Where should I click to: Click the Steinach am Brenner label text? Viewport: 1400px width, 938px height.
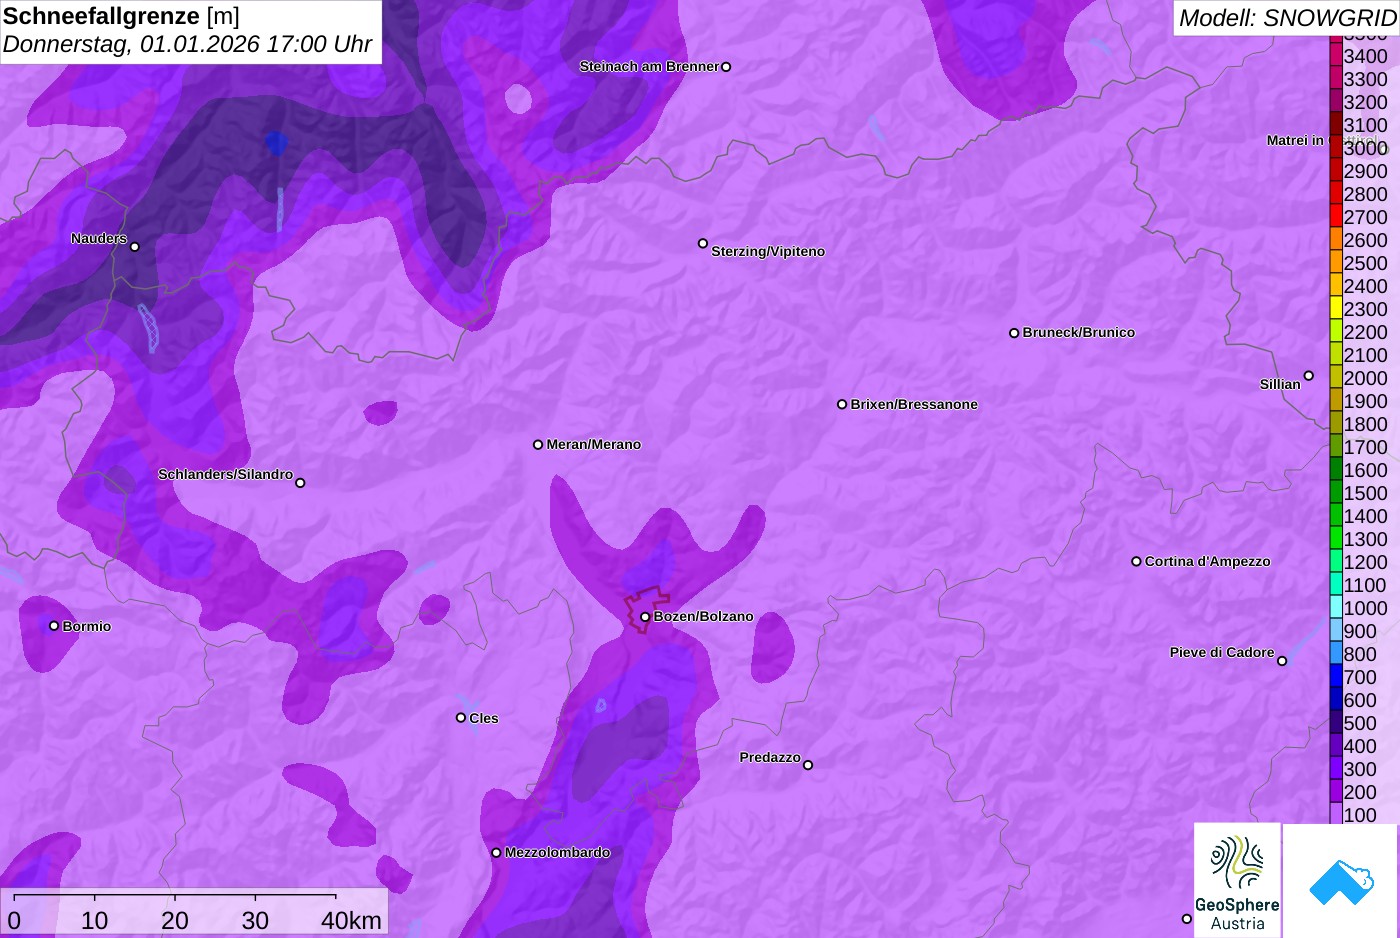(650, 67)
